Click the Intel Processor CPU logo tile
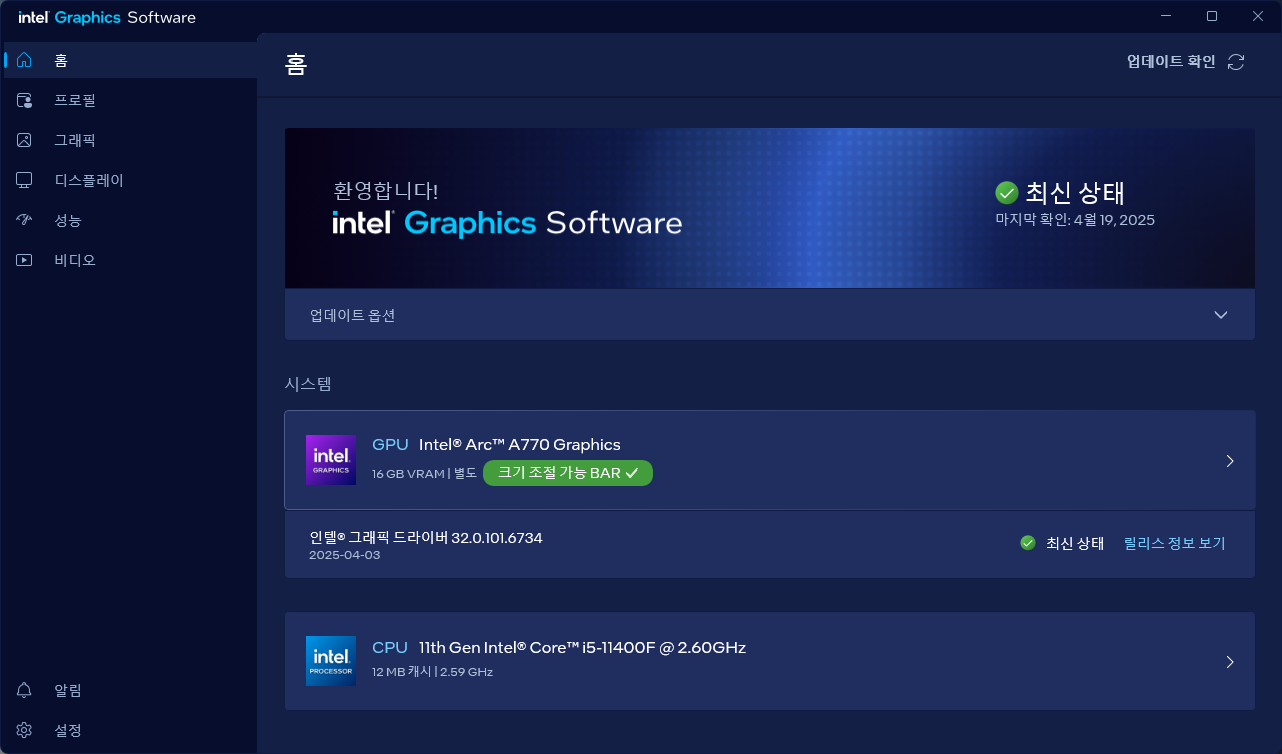Image resolution: width=1282 pixels, height=754 pixels. point(331,661)
